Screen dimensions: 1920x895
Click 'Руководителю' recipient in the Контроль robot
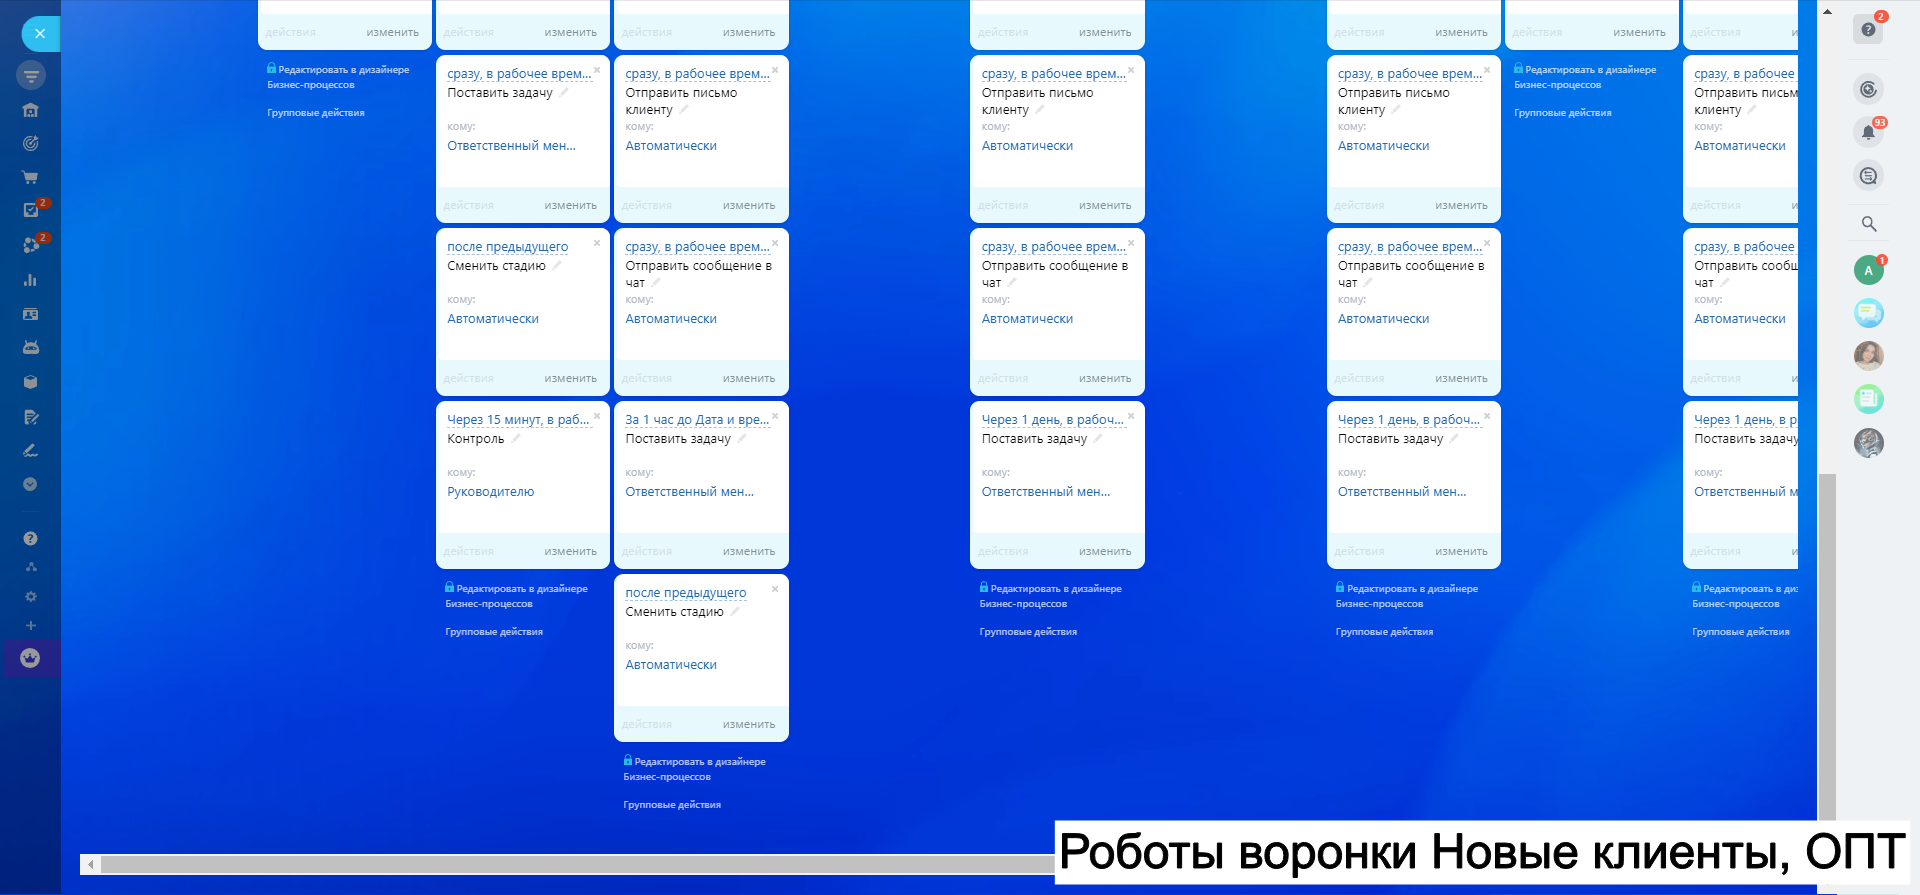(490, 492)
